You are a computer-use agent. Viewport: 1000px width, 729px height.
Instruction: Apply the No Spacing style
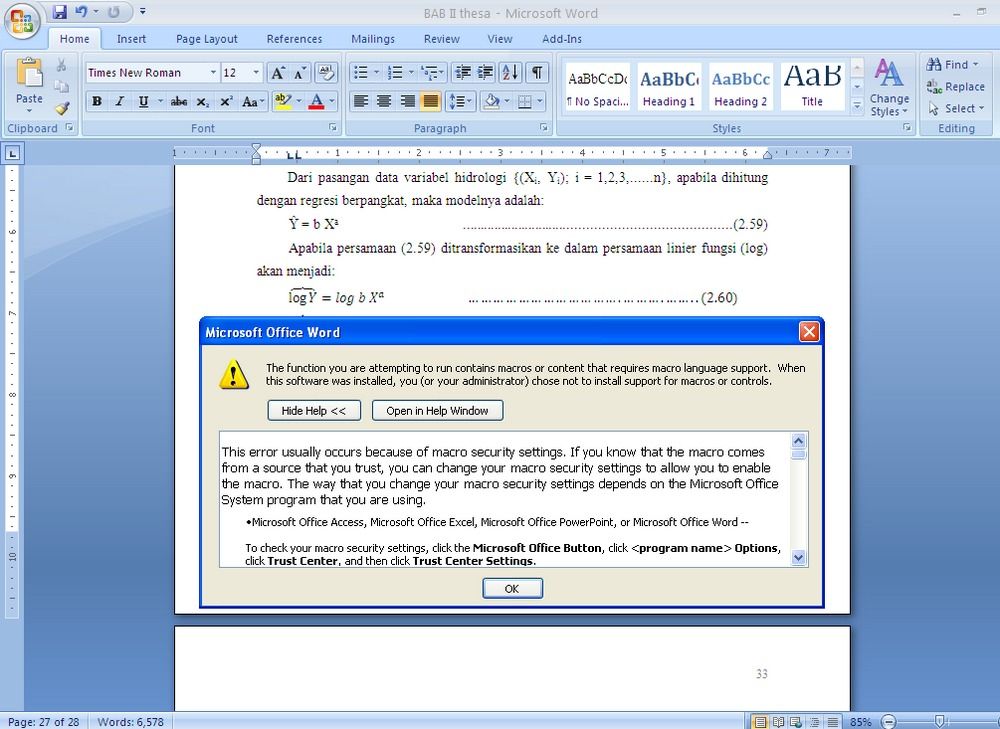coord(598,87)
